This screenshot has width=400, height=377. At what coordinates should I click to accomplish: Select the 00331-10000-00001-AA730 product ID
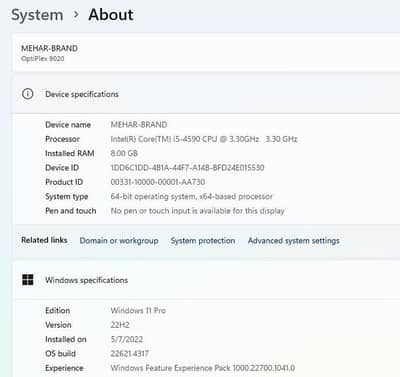158,182
